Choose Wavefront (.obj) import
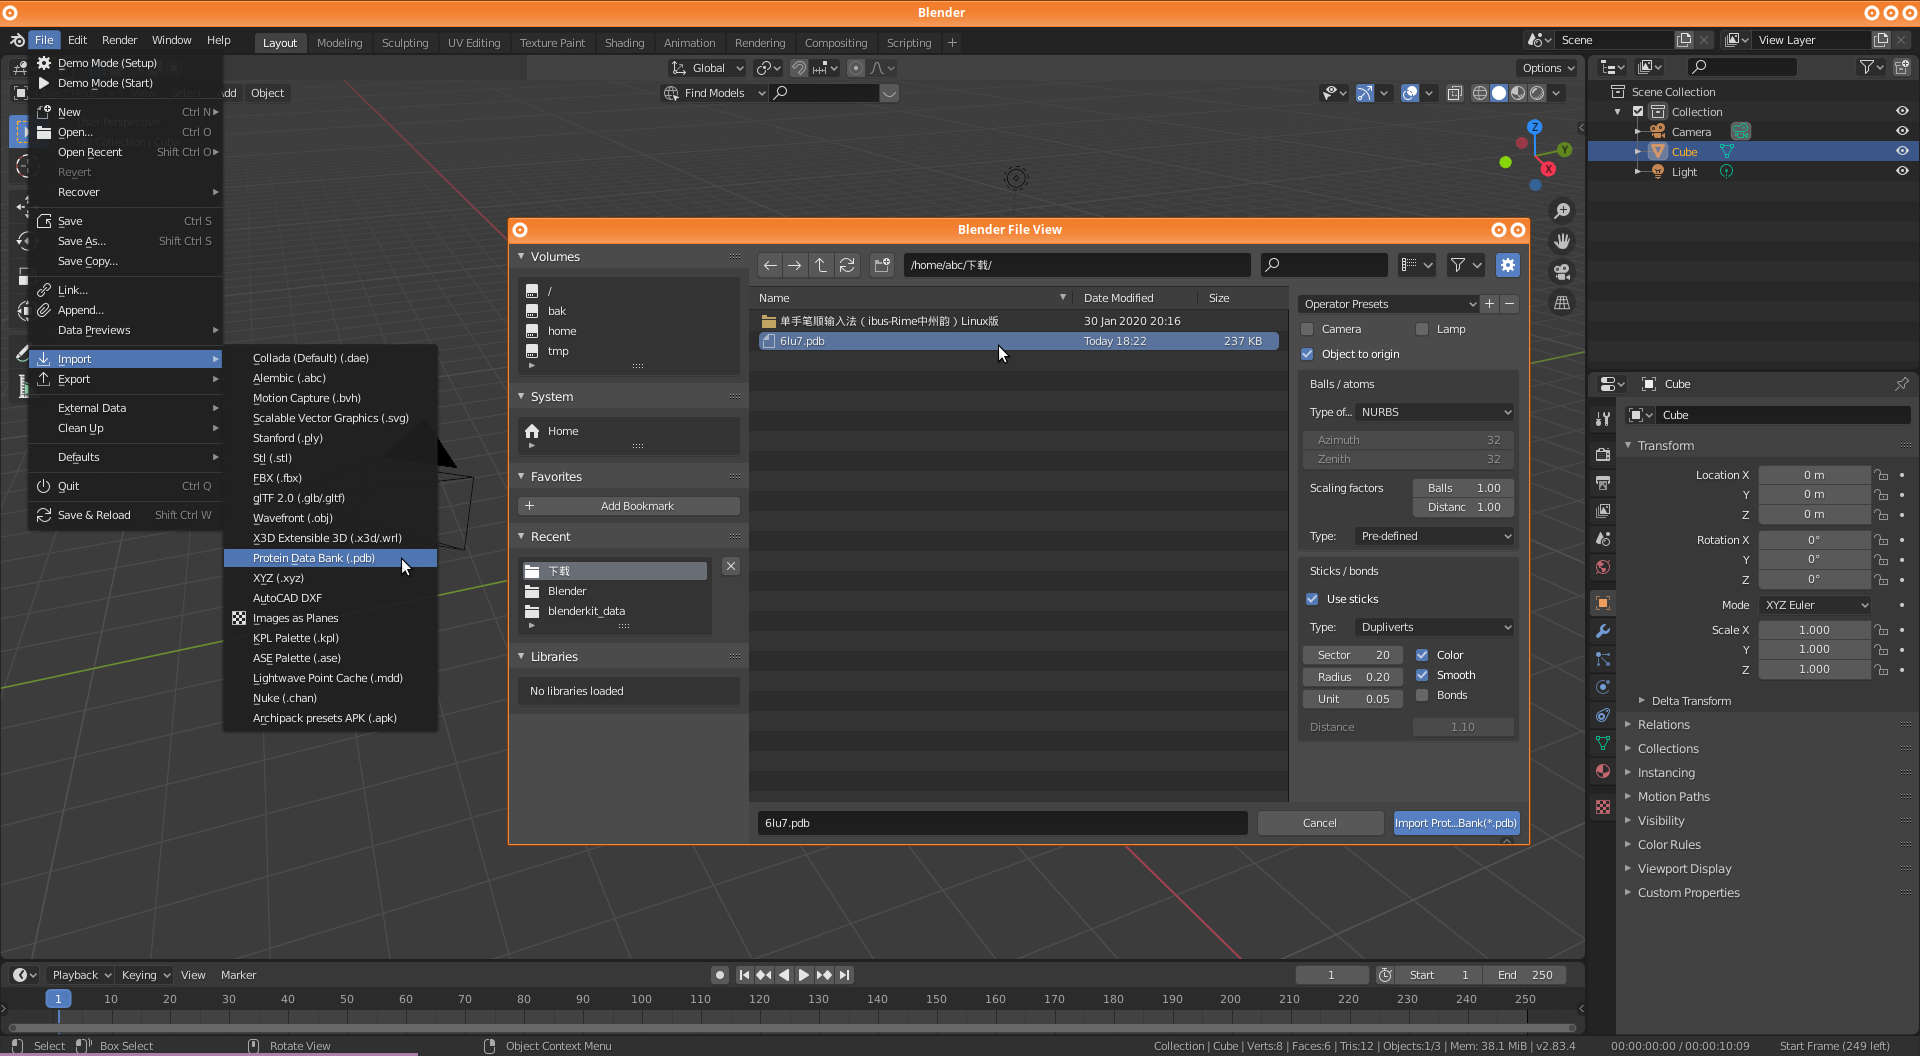This screenshot has height=1056, width=1920. click(330, 518)
